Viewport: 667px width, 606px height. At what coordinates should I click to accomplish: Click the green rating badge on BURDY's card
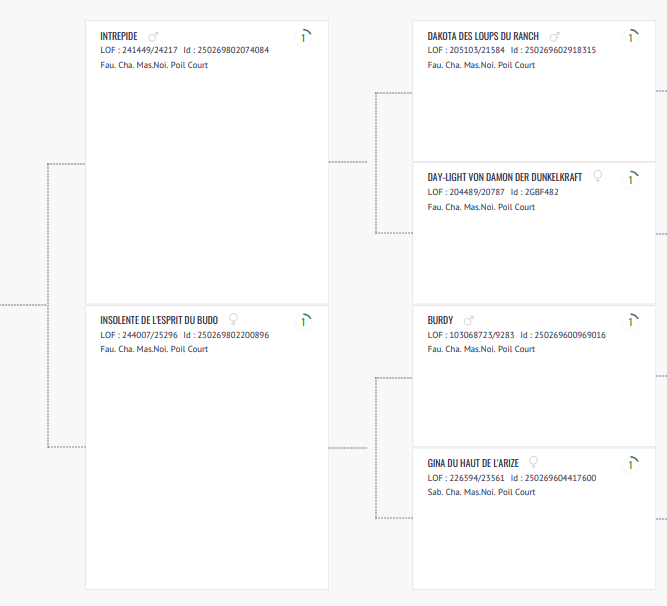click(631, 321)
